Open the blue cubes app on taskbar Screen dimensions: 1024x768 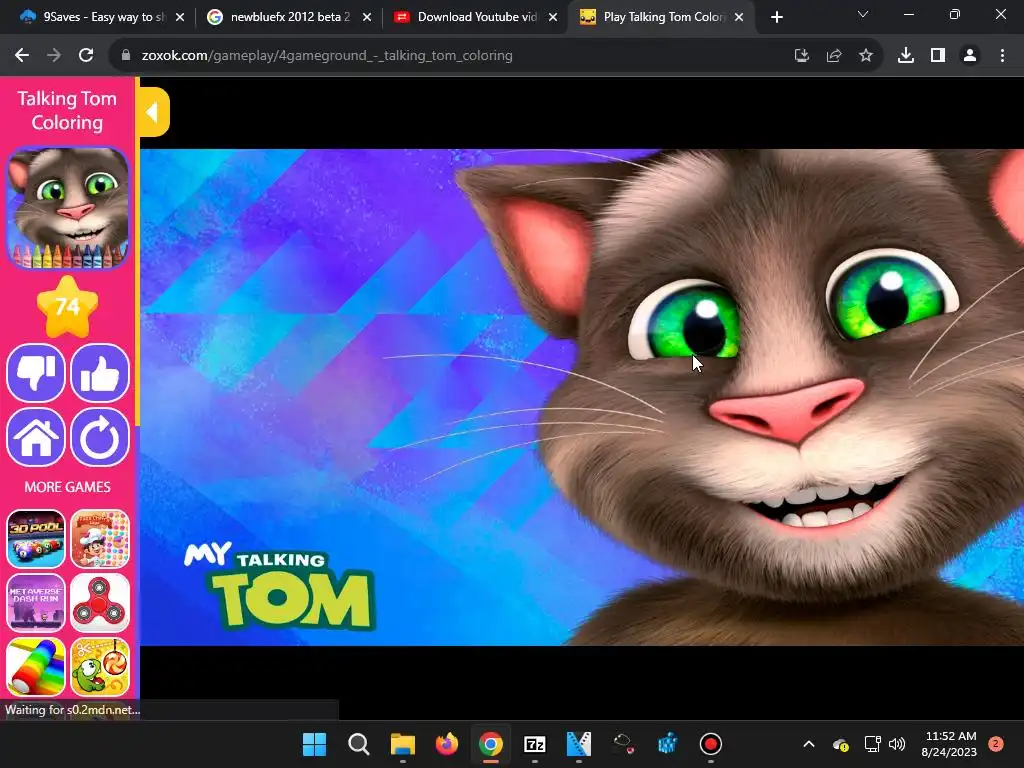click(x=667, y=744)
